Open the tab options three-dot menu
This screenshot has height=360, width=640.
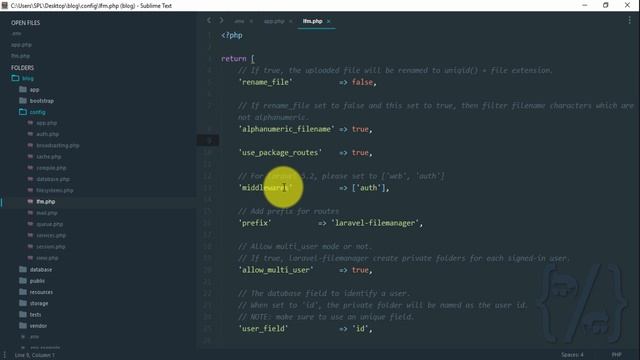[629, 20]
